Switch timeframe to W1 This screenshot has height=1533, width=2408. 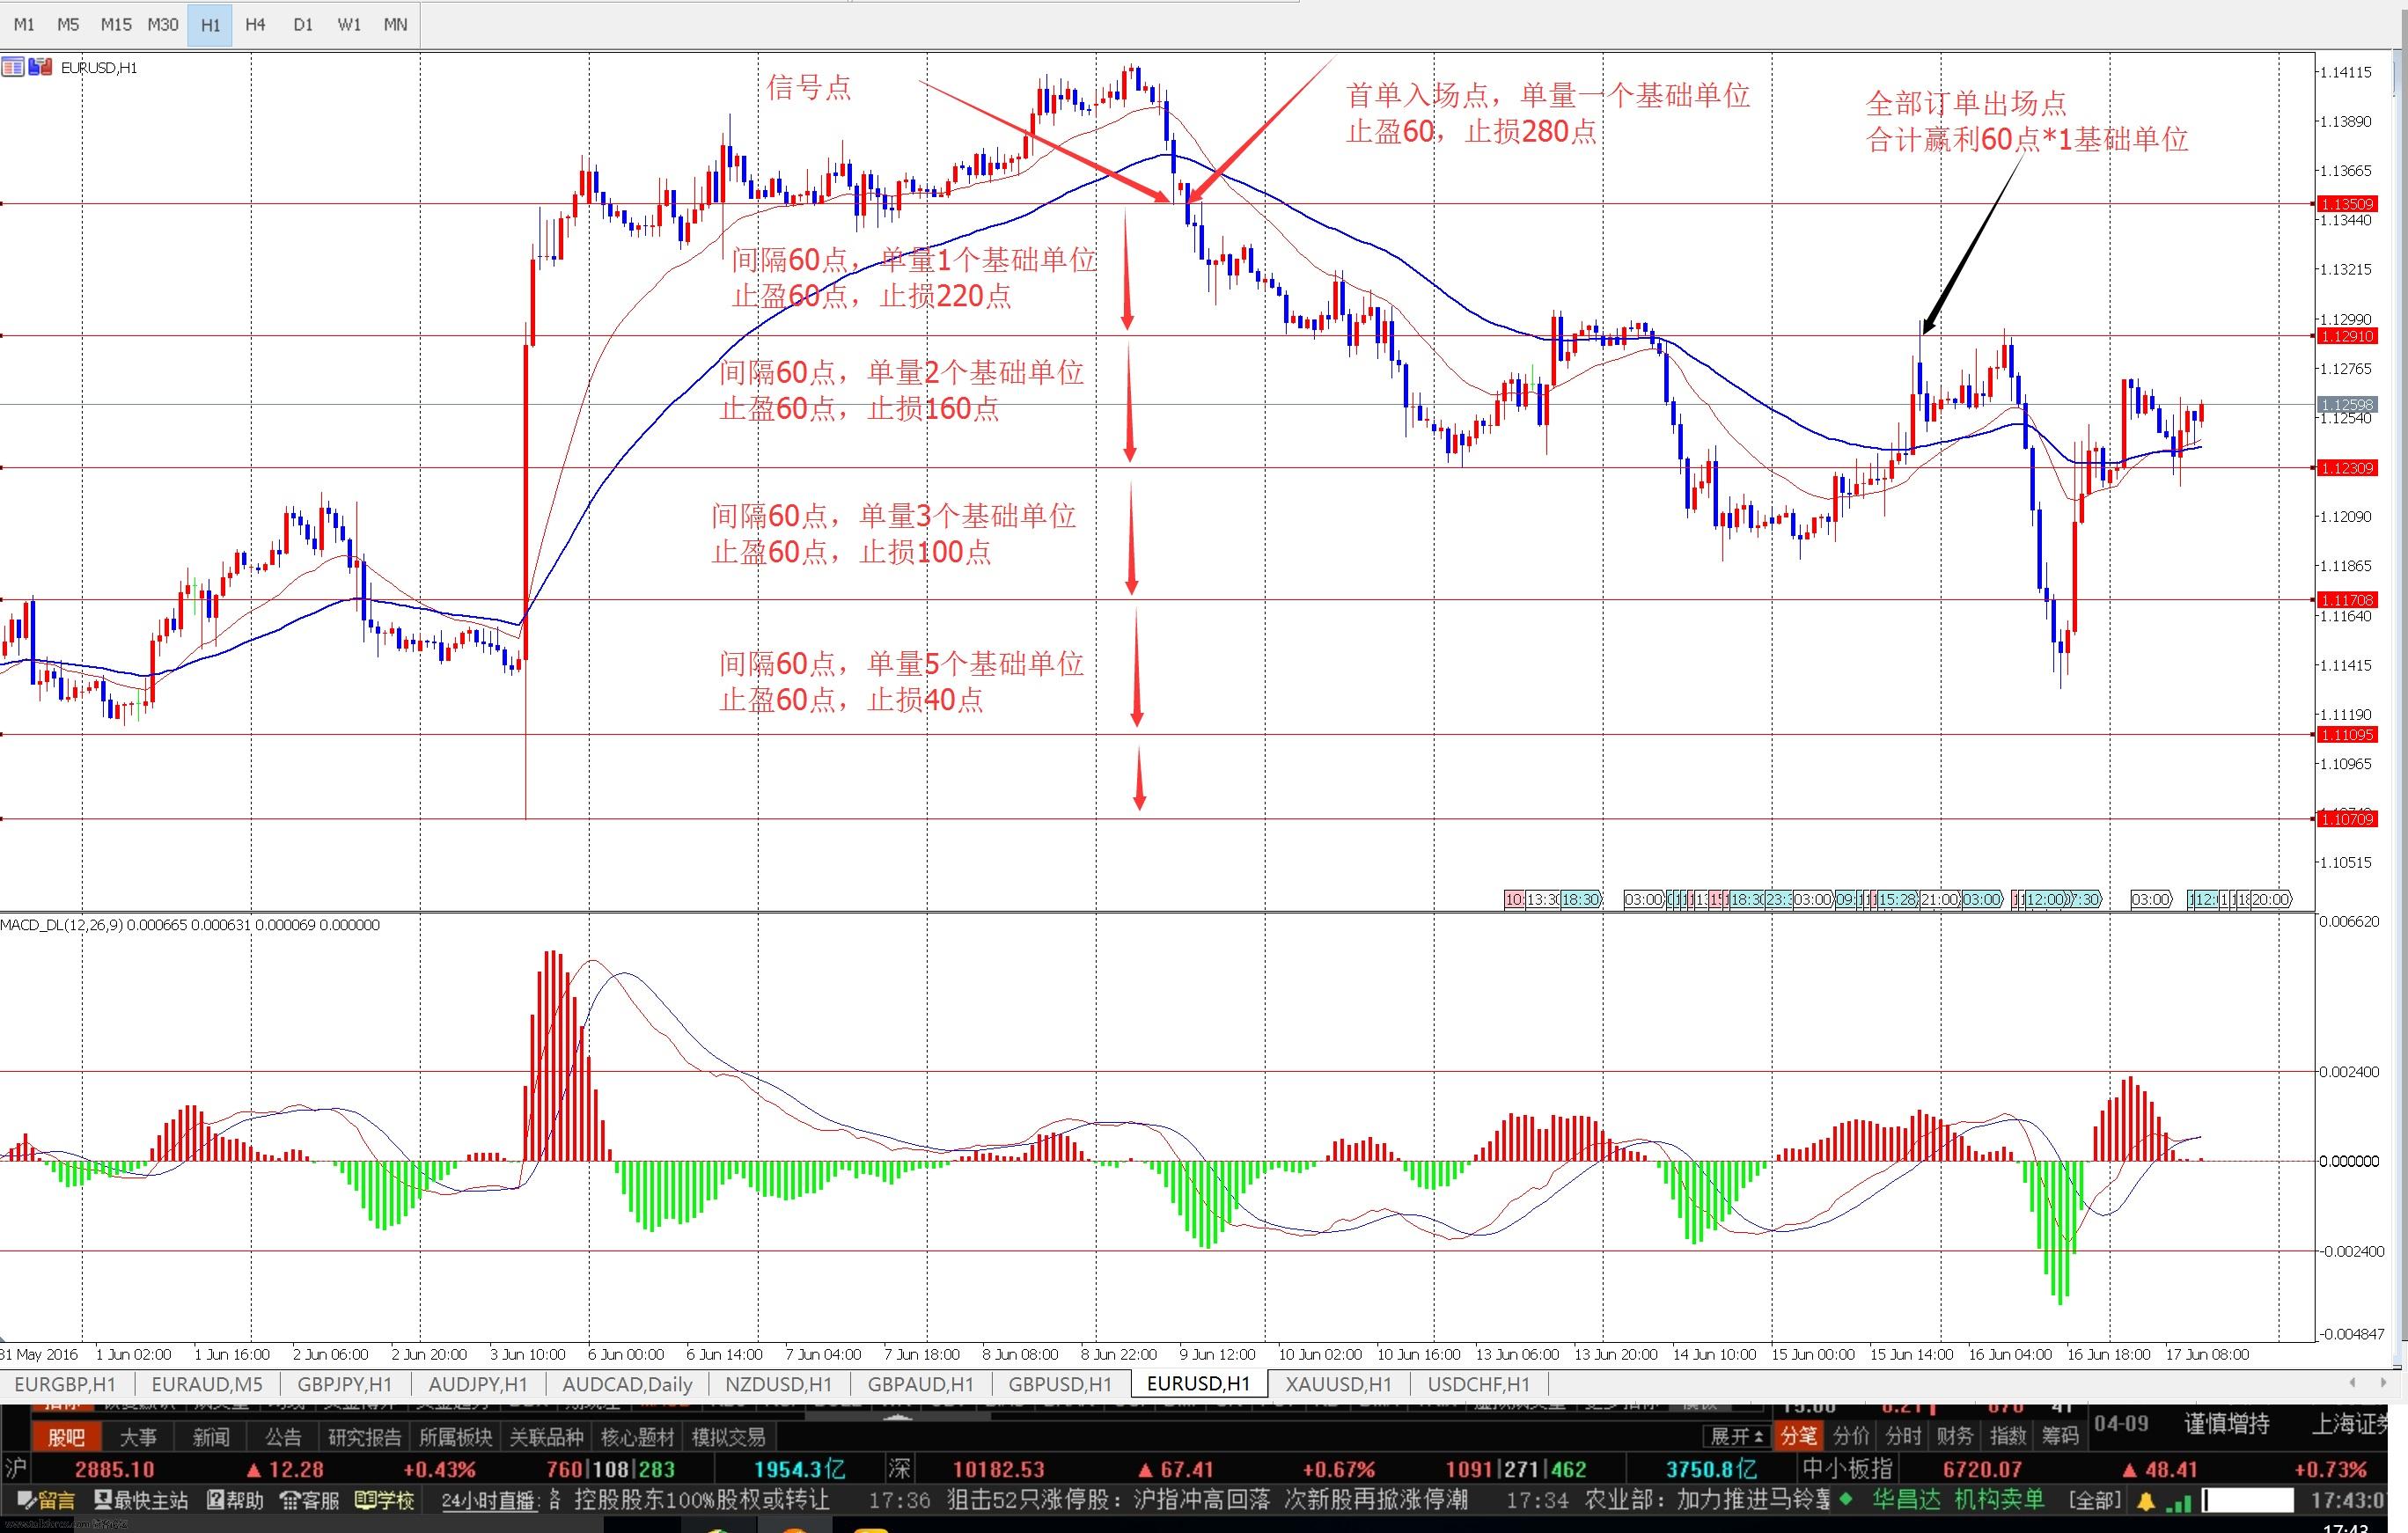[349, 24]
